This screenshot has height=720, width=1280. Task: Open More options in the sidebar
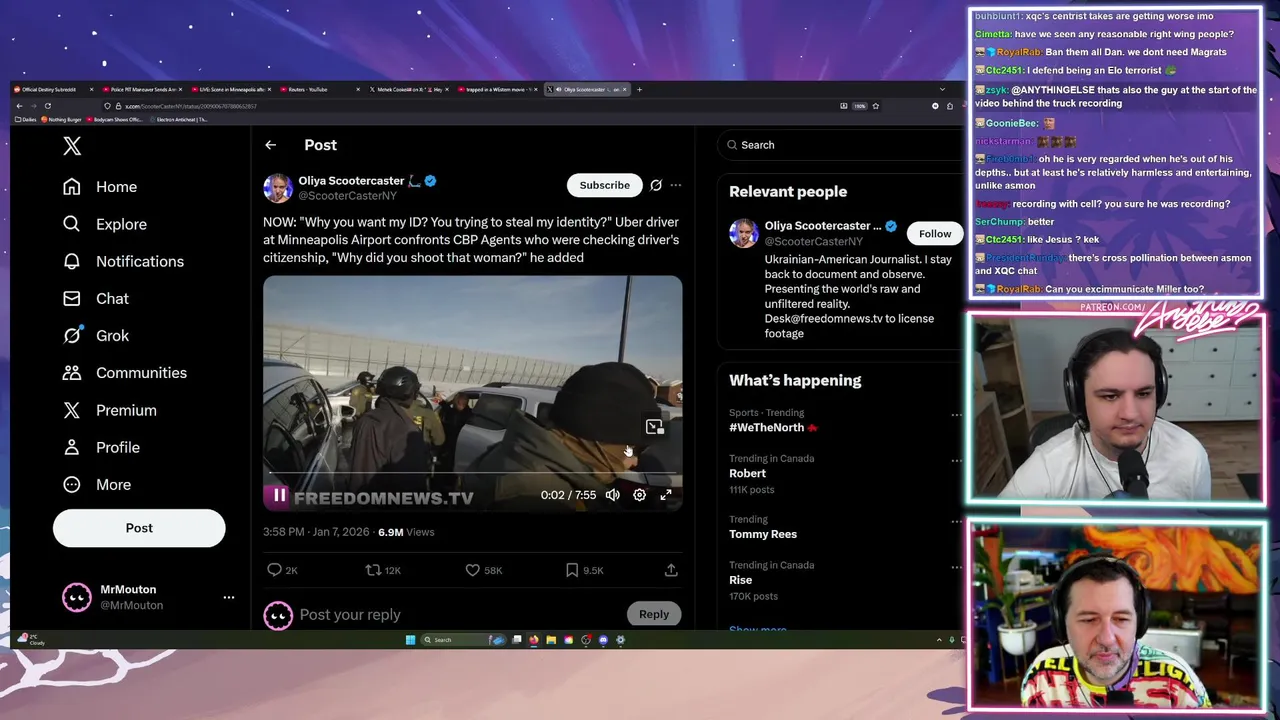point(97,484)
